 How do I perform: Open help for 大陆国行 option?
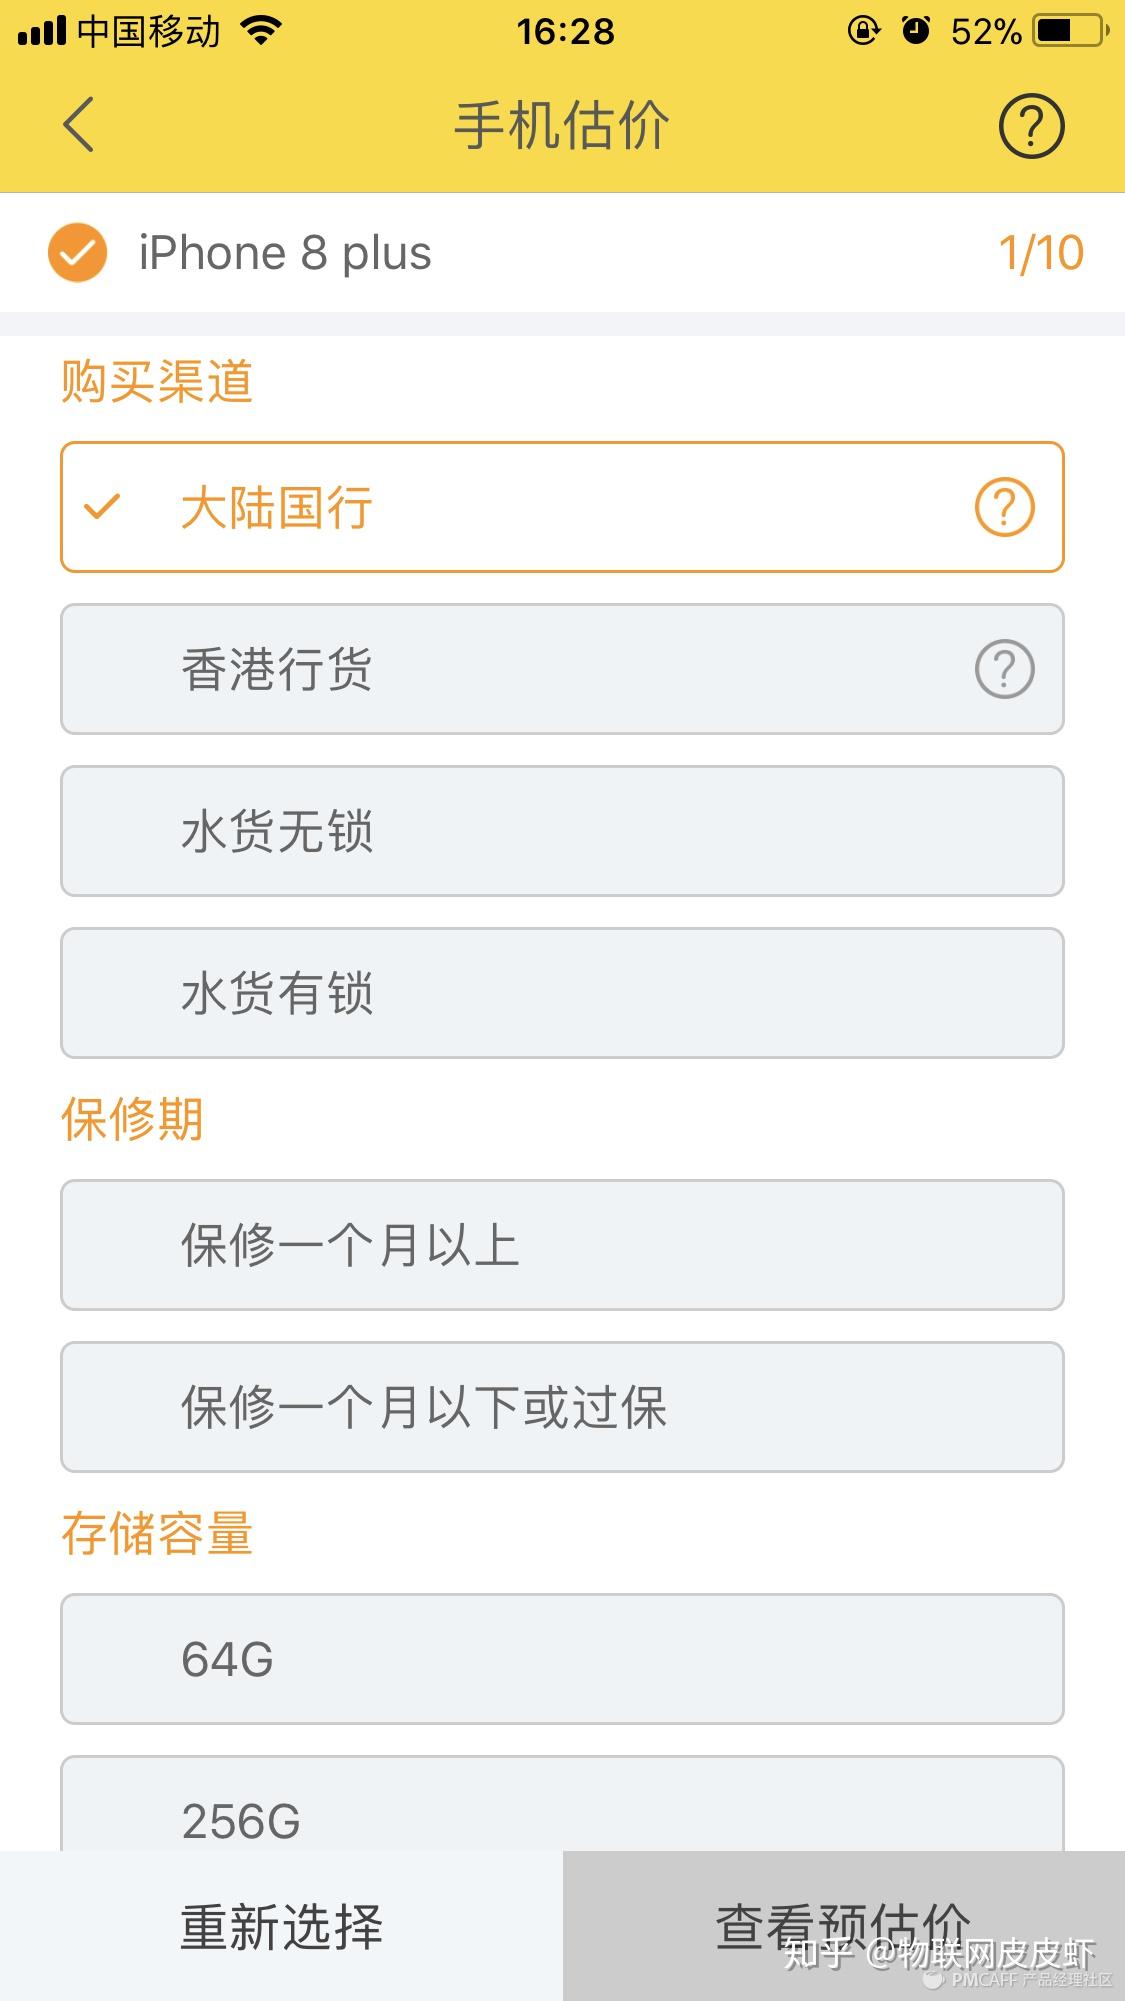coord(1004,507)
